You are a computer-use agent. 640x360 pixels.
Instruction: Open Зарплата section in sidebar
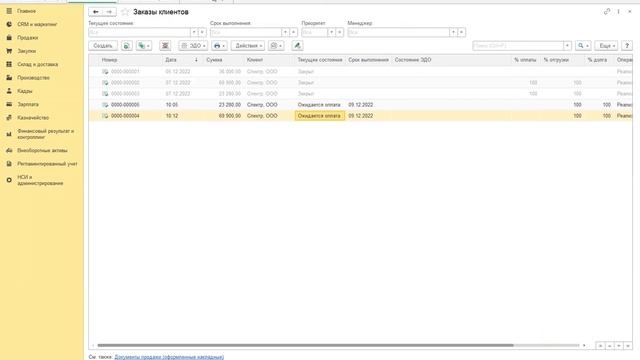(28, 104)
